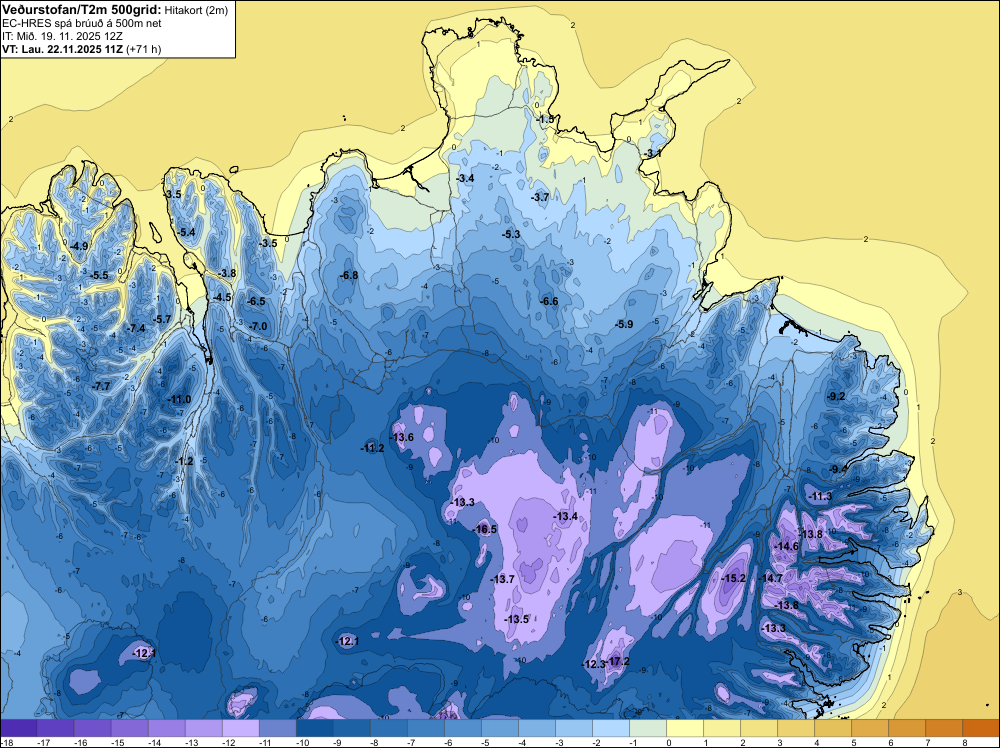Select pale green legend swatch between -1 and 0
This screenshot has height=748, width=1000.
[648, 728]
